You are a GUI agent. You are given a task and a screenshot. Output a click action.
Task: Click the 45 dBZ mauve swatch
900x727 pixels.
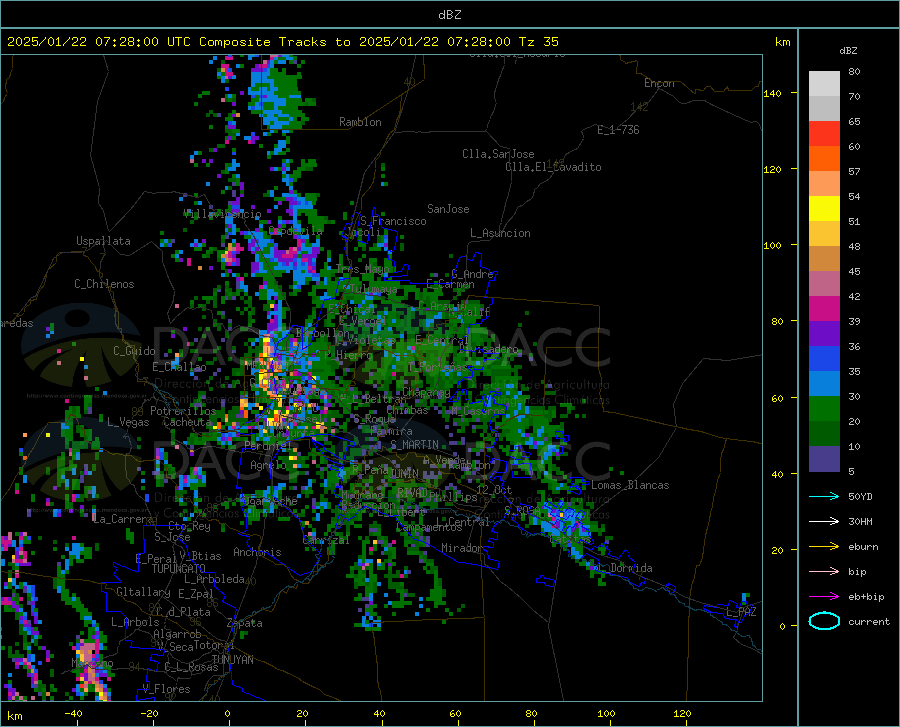coord(824,284)
